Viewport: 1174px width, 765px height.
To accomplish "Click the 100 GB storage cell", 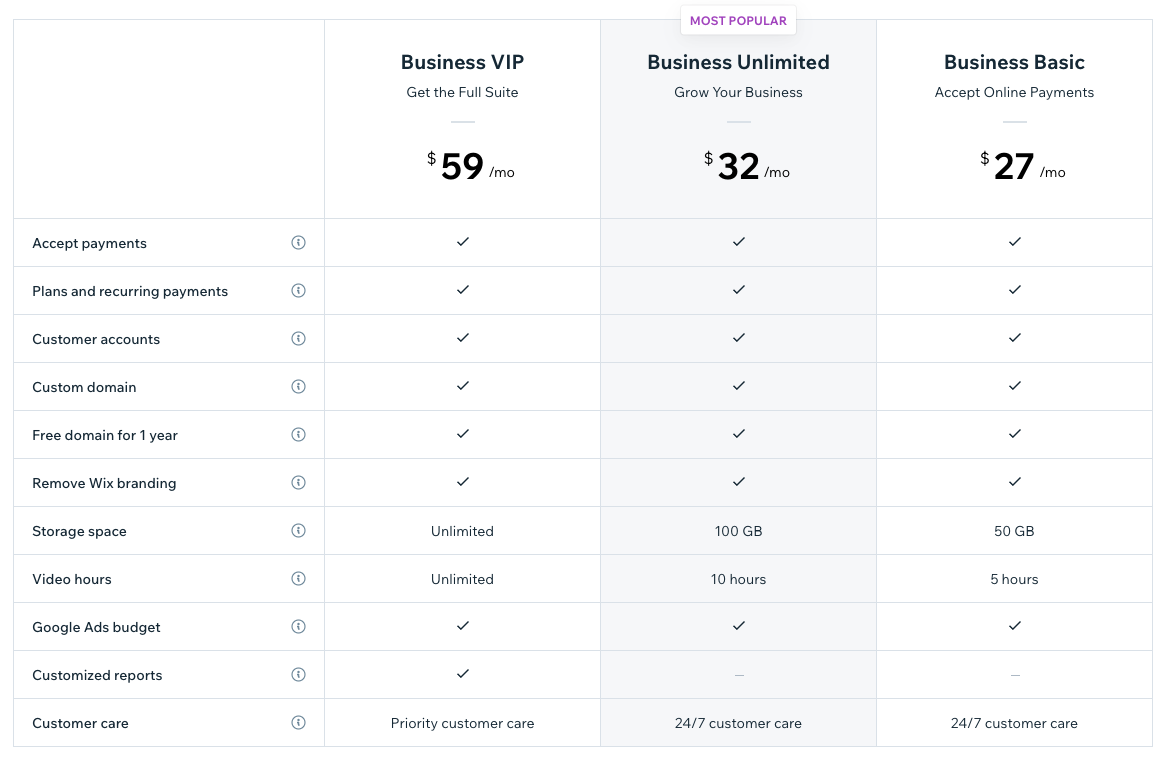I will point(738,531).
